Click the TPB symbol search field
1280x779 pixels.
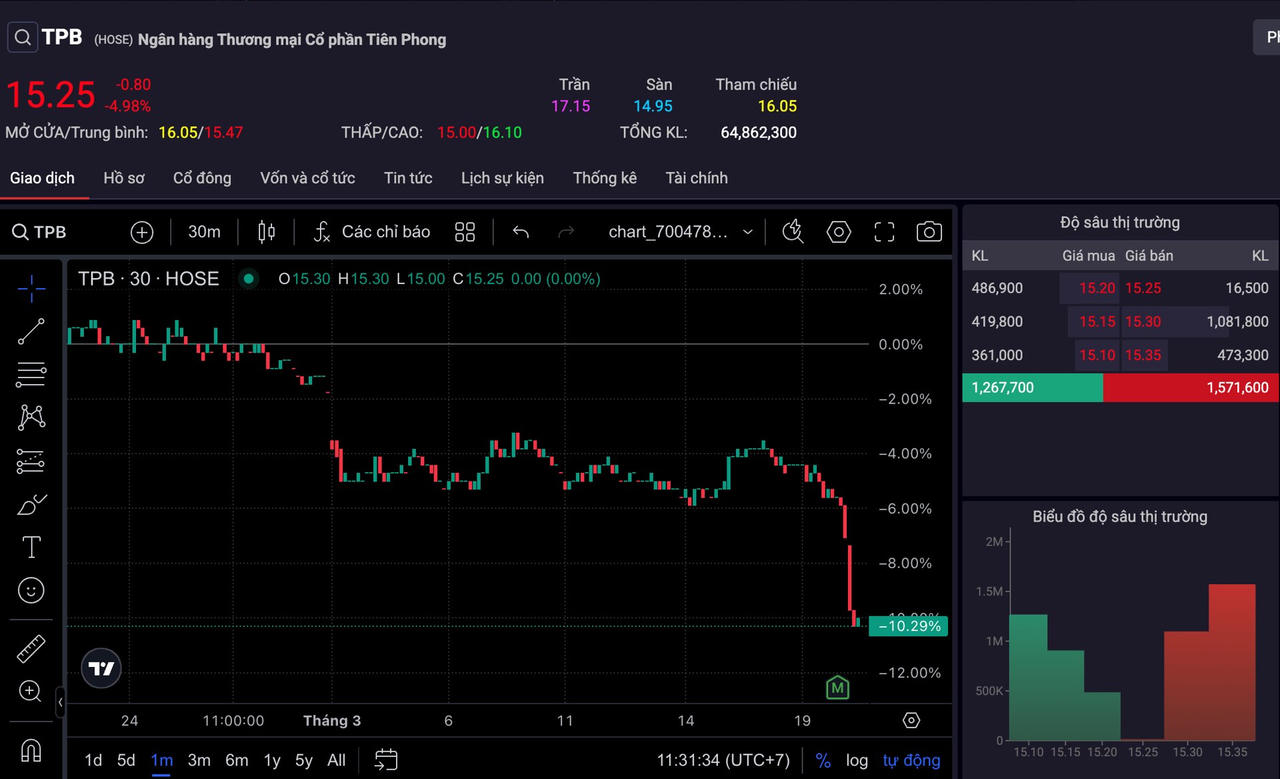[x=40, y=232]
